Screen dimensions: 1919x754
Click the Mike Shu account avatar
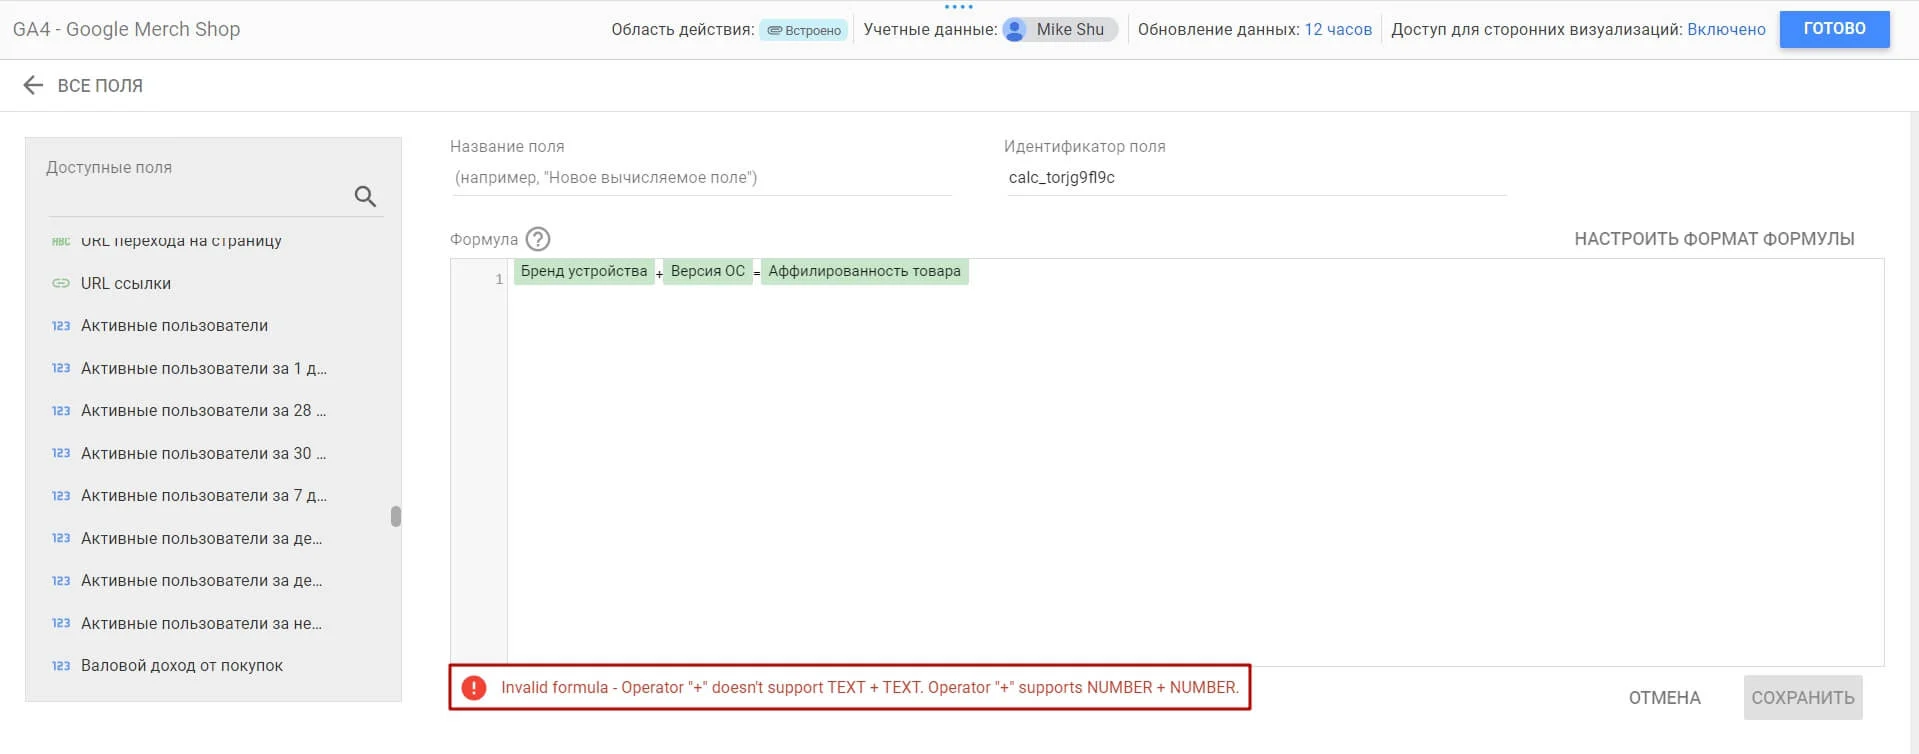(x=1014, y=30)
